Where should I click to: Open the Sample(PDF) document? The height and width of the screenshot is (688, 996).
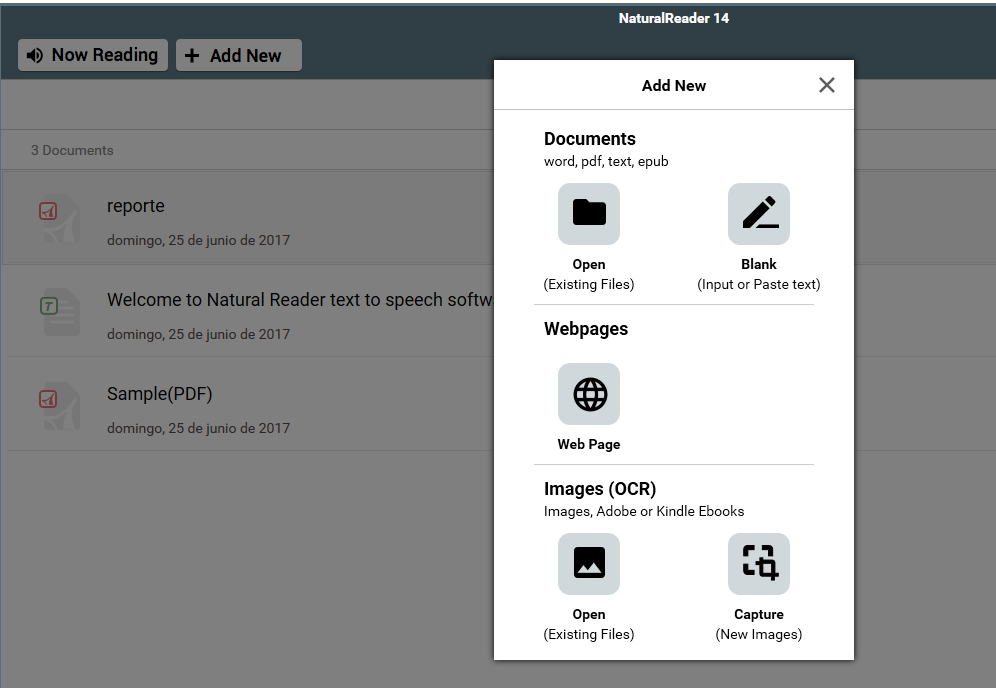point(248,404)
